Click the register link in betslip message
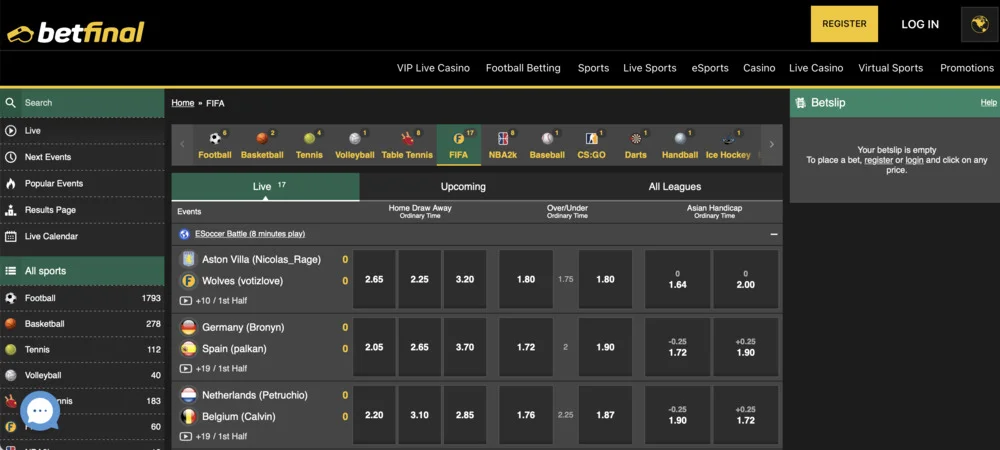This screenshot has height=450, width=1000. (878, 160)
